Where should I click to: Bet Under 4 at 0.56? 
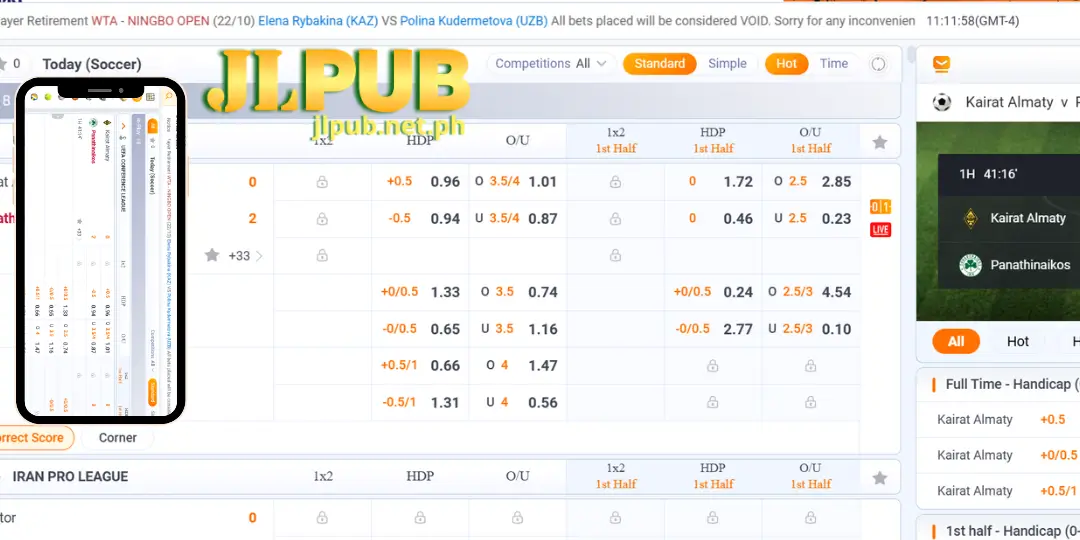coord(517,402)
